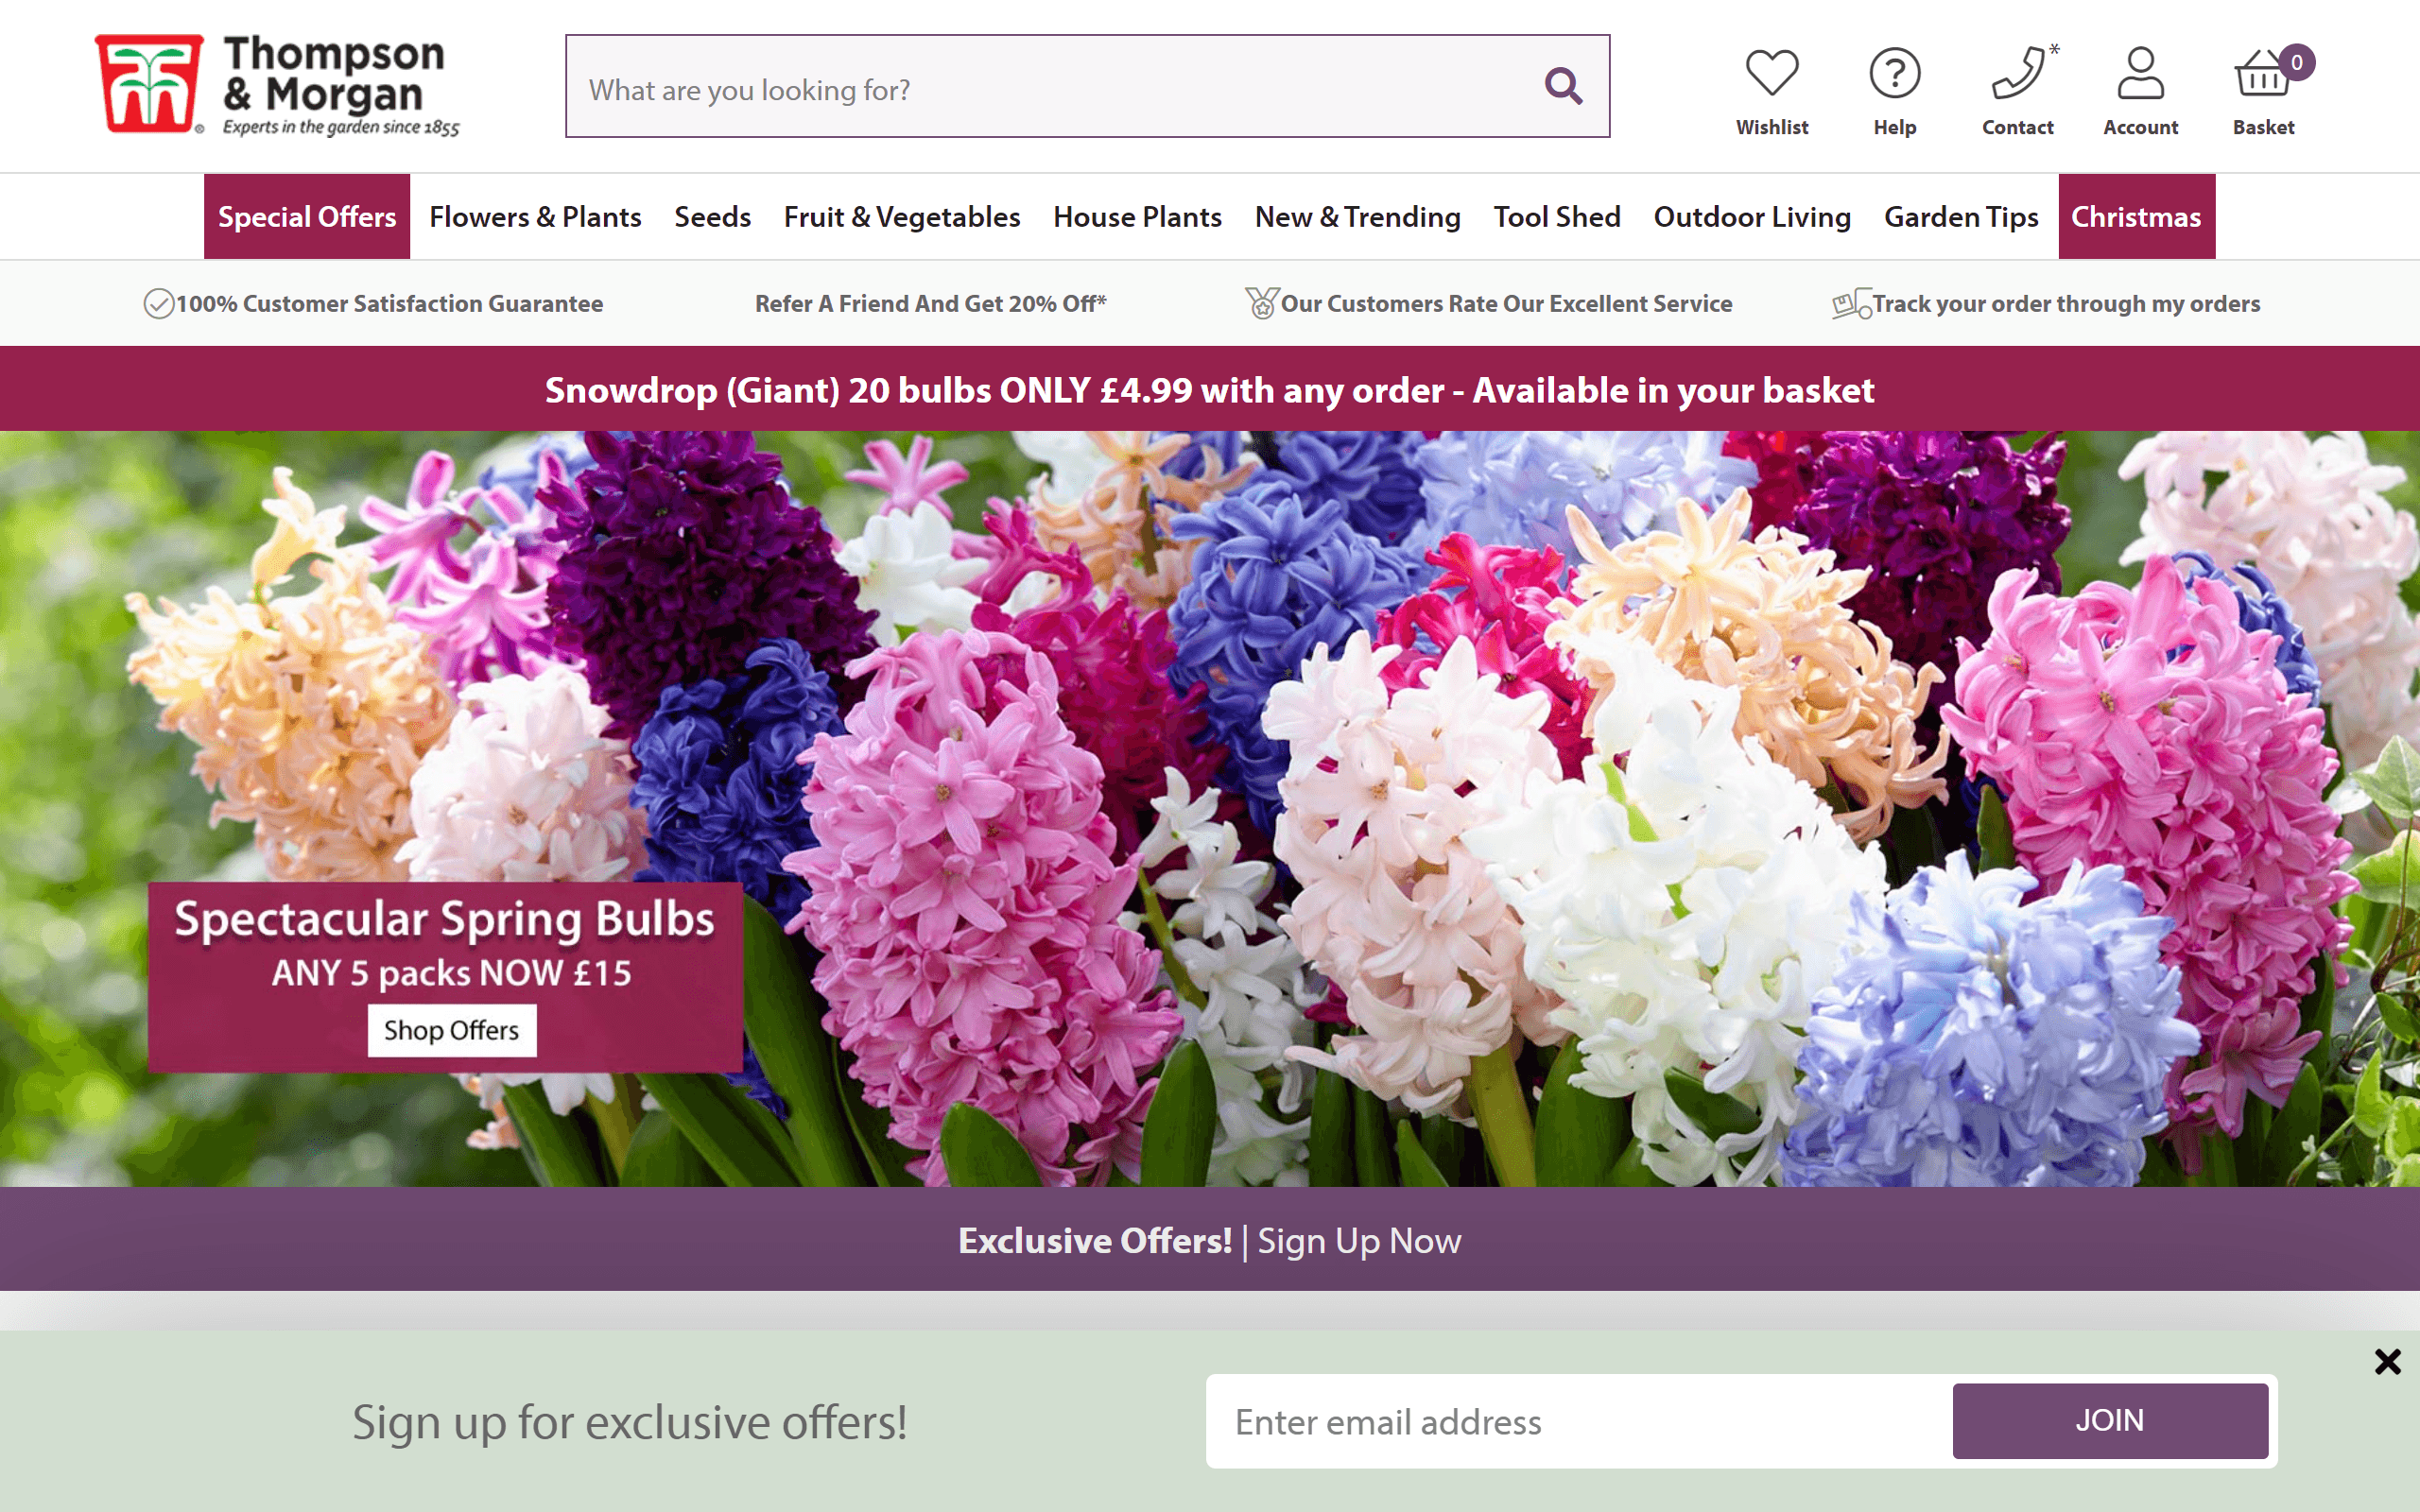This screenshot has height=1512, width=2420.
Task: Click the Help question mark icon
Action: pyautogui.click(x=1894, y=70)
